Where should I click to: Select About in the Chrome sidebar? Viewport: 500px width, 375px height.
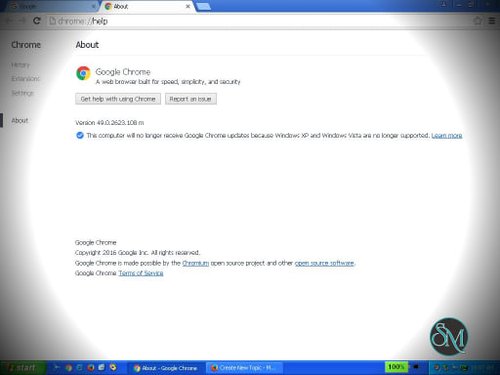(20, 120)
